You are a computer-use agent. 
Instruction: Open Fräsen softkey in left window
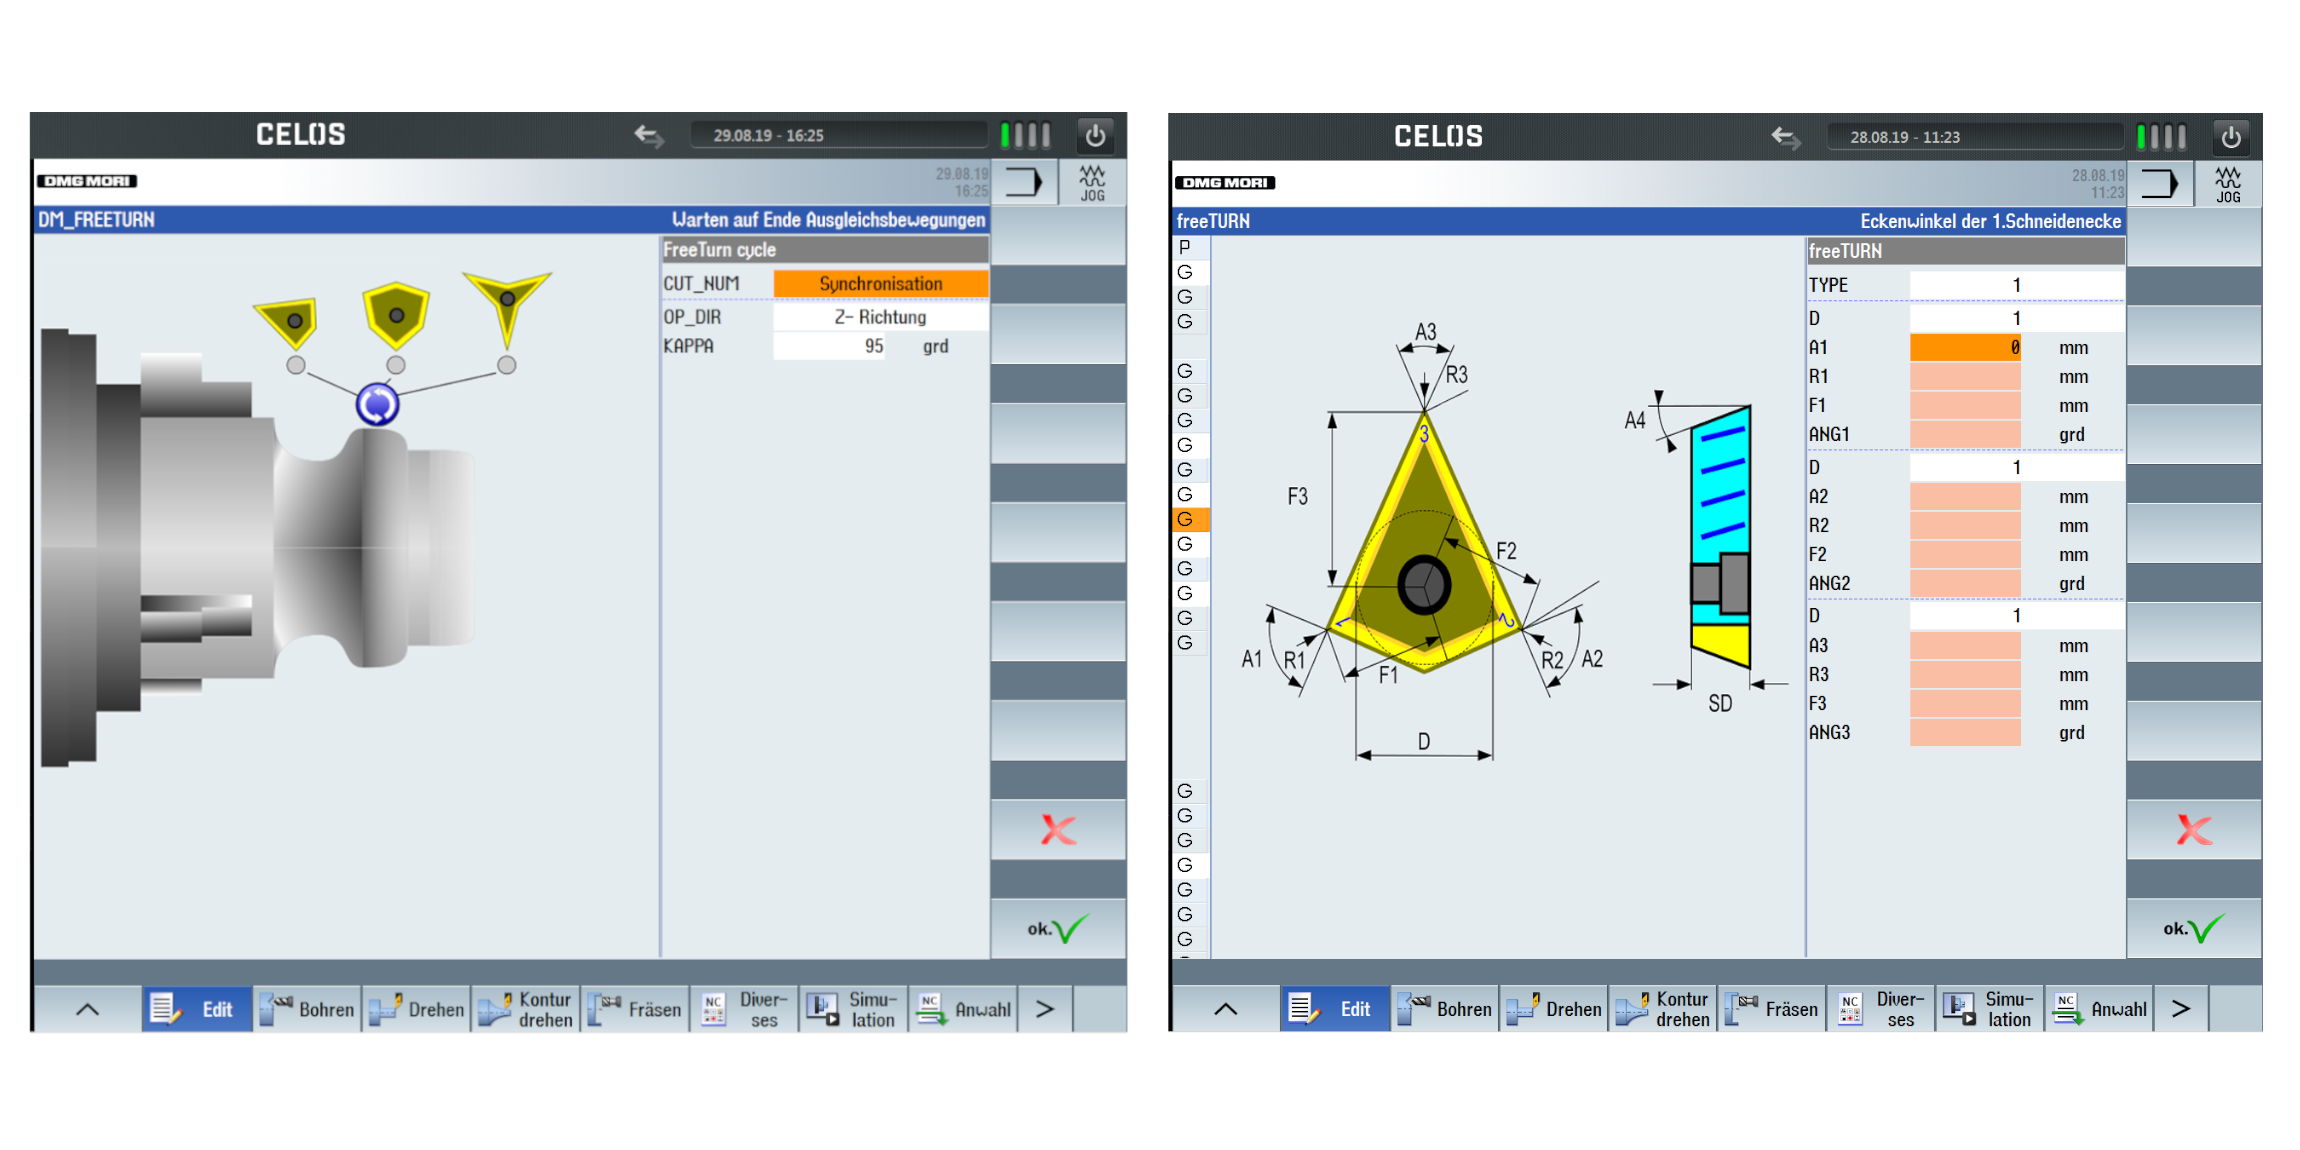[634, 1009]
